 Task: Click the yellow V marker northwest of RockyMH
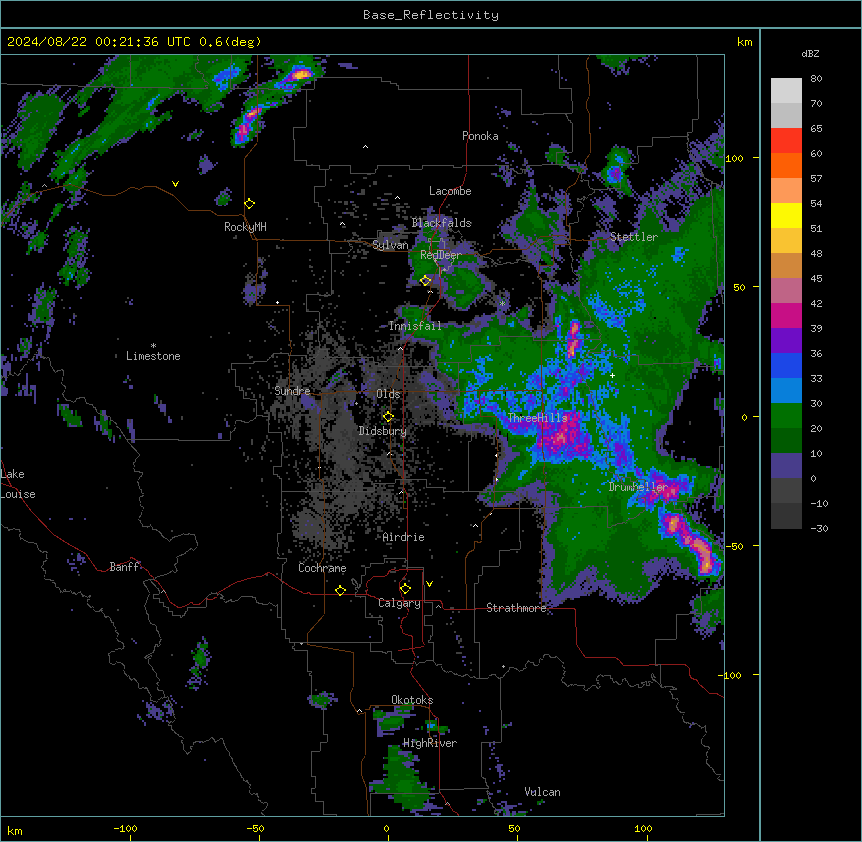[x=175, y=184]
